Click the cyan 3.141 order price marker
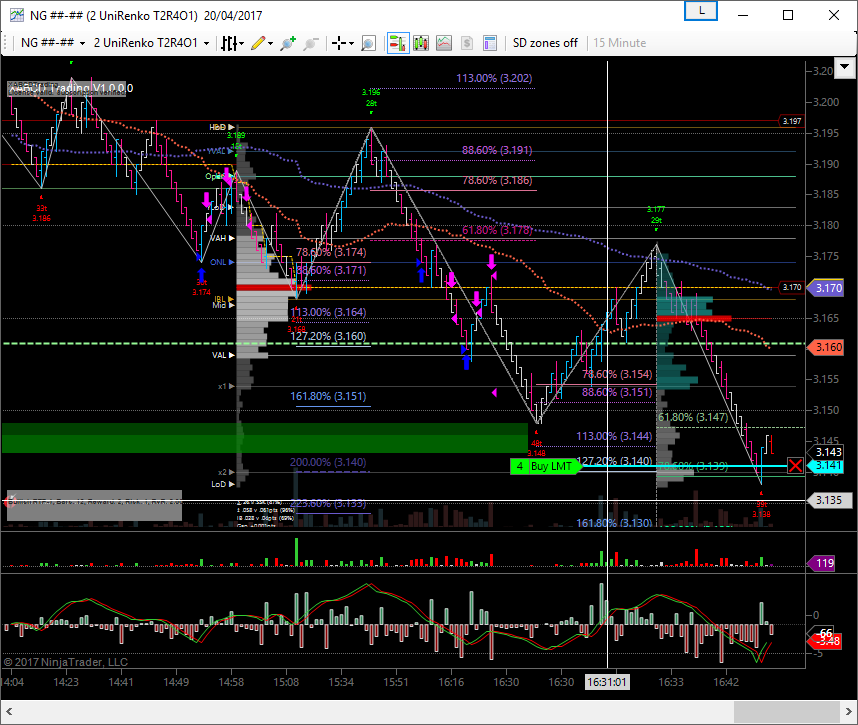 tap(828, 466)
